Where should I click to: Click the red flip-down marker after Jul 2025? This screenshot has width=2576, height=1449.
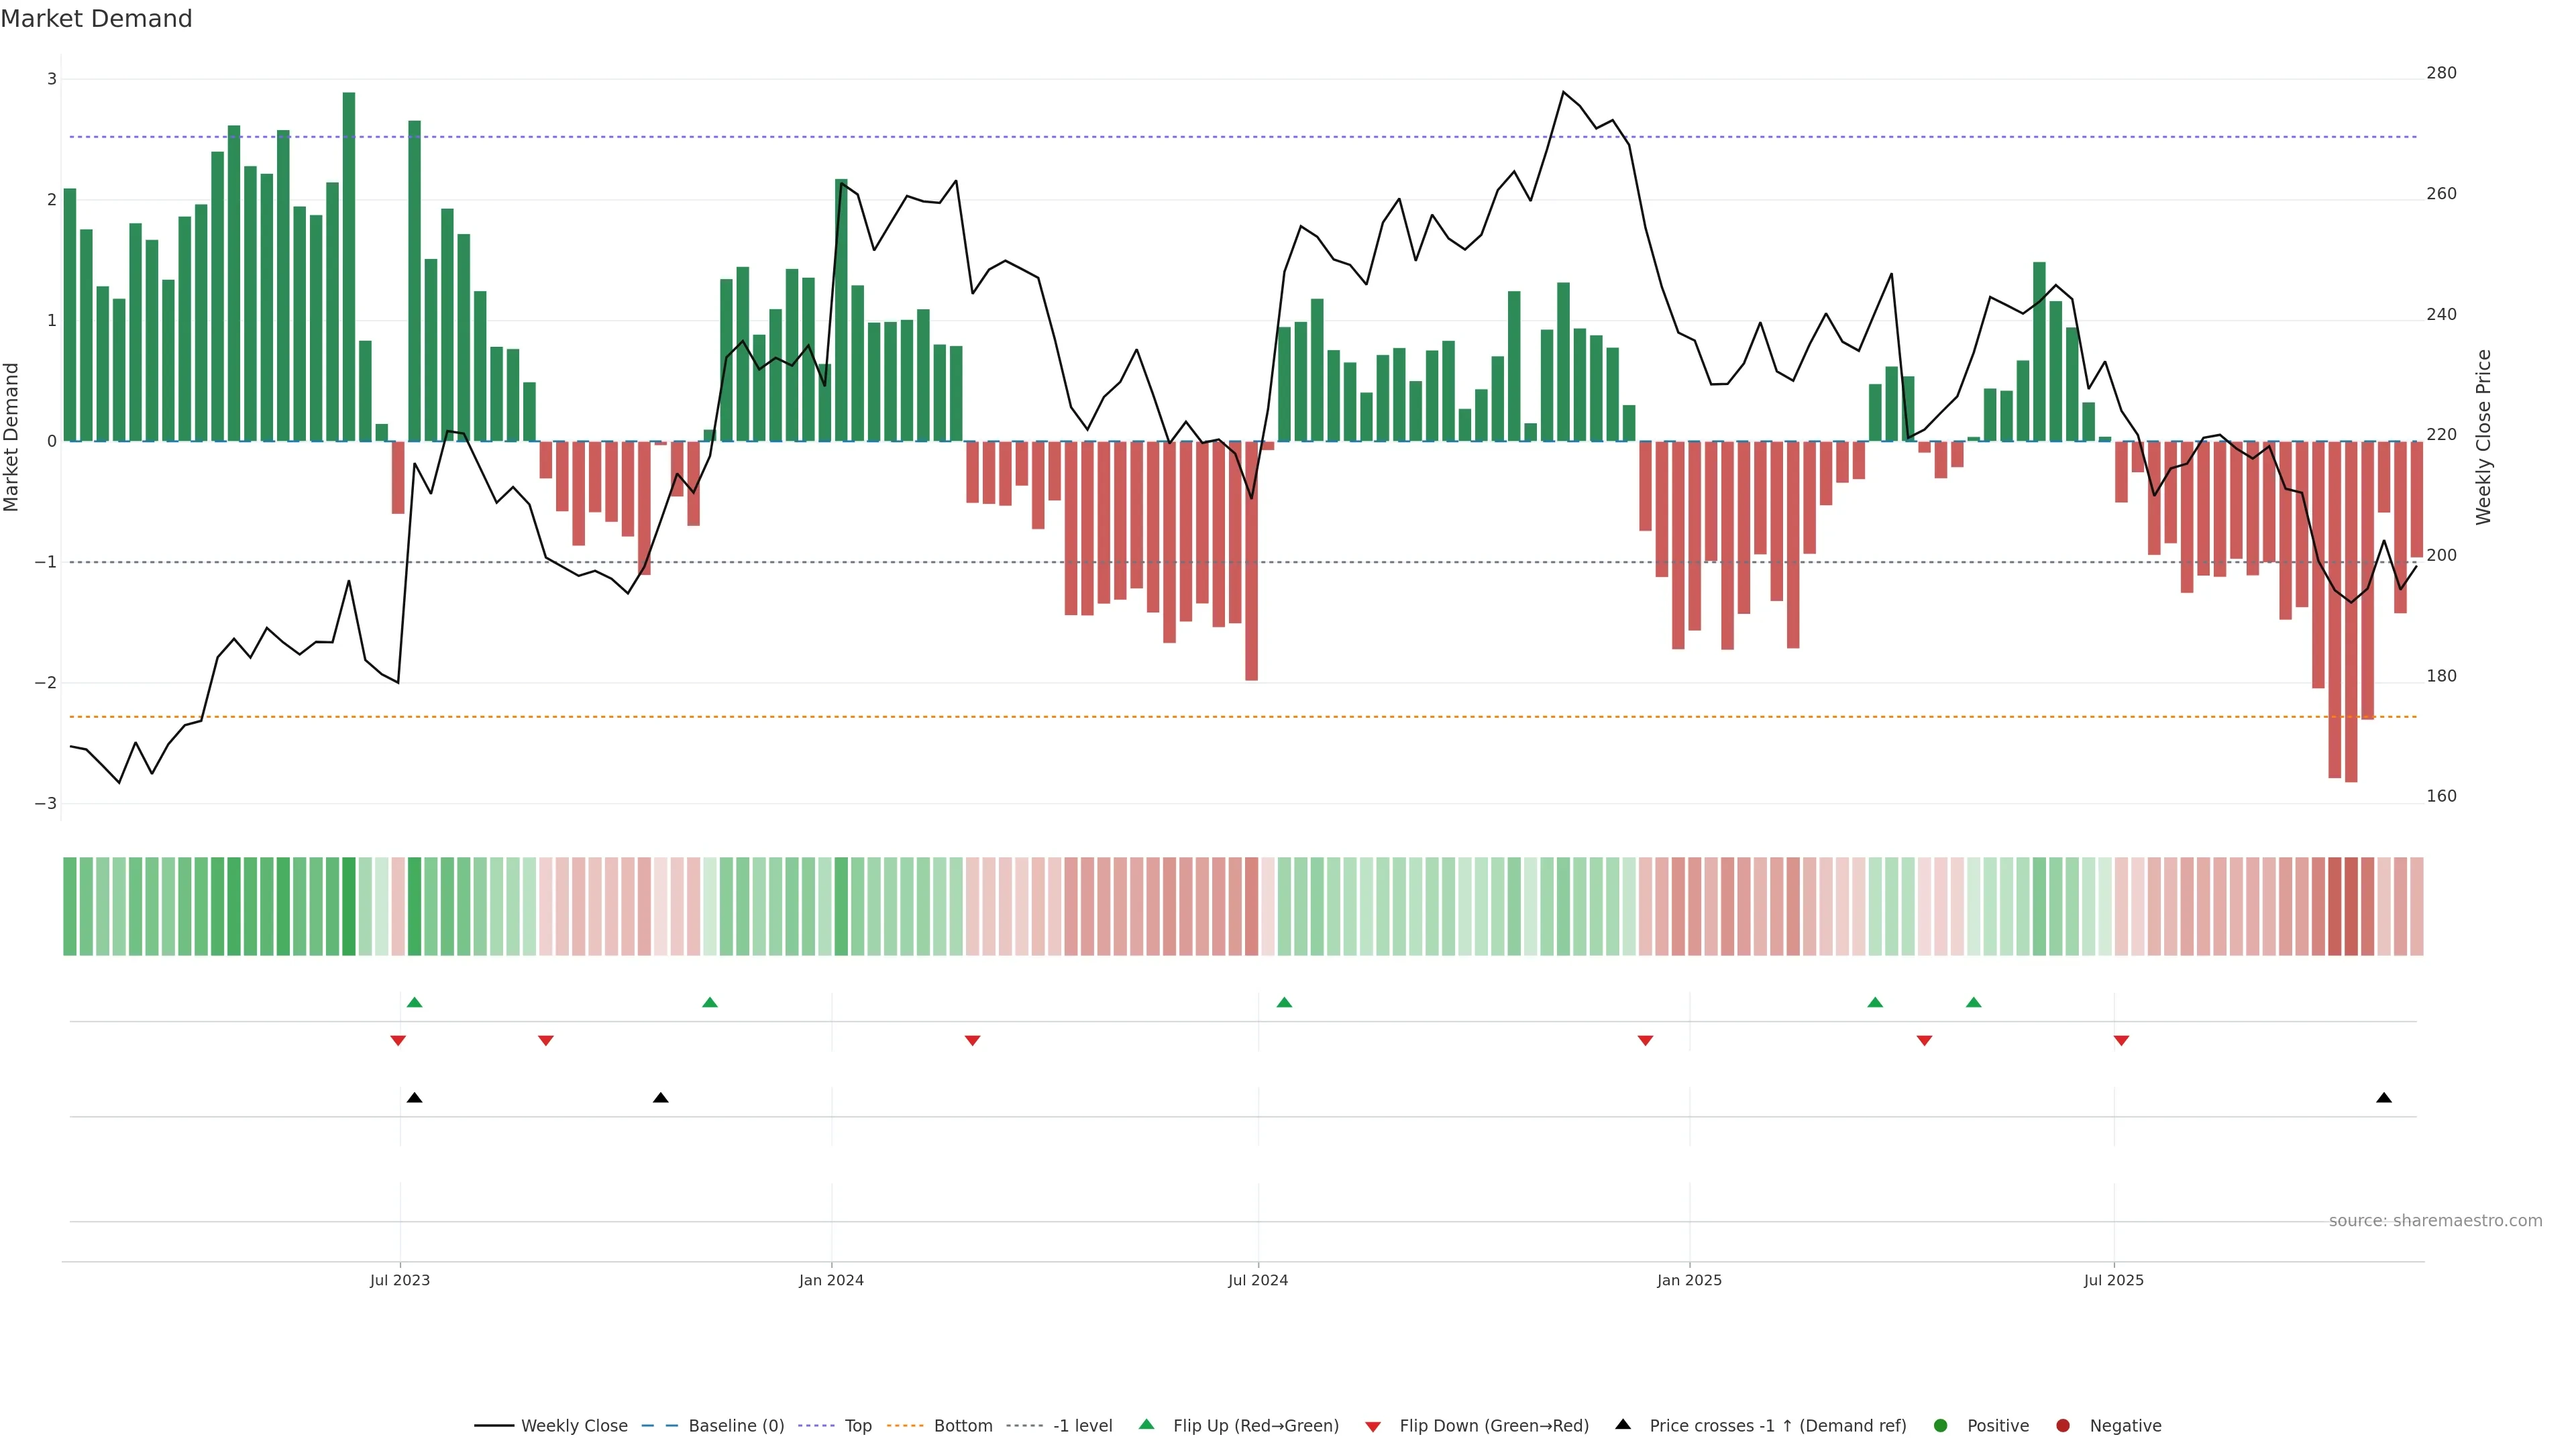[x=2121, y=1041]
